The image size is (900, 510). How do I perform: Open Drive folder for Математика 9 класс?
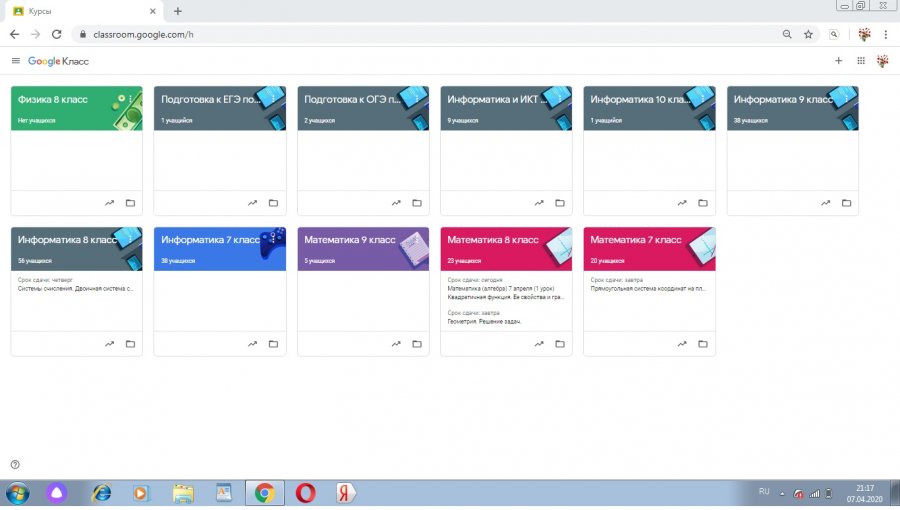417,344
